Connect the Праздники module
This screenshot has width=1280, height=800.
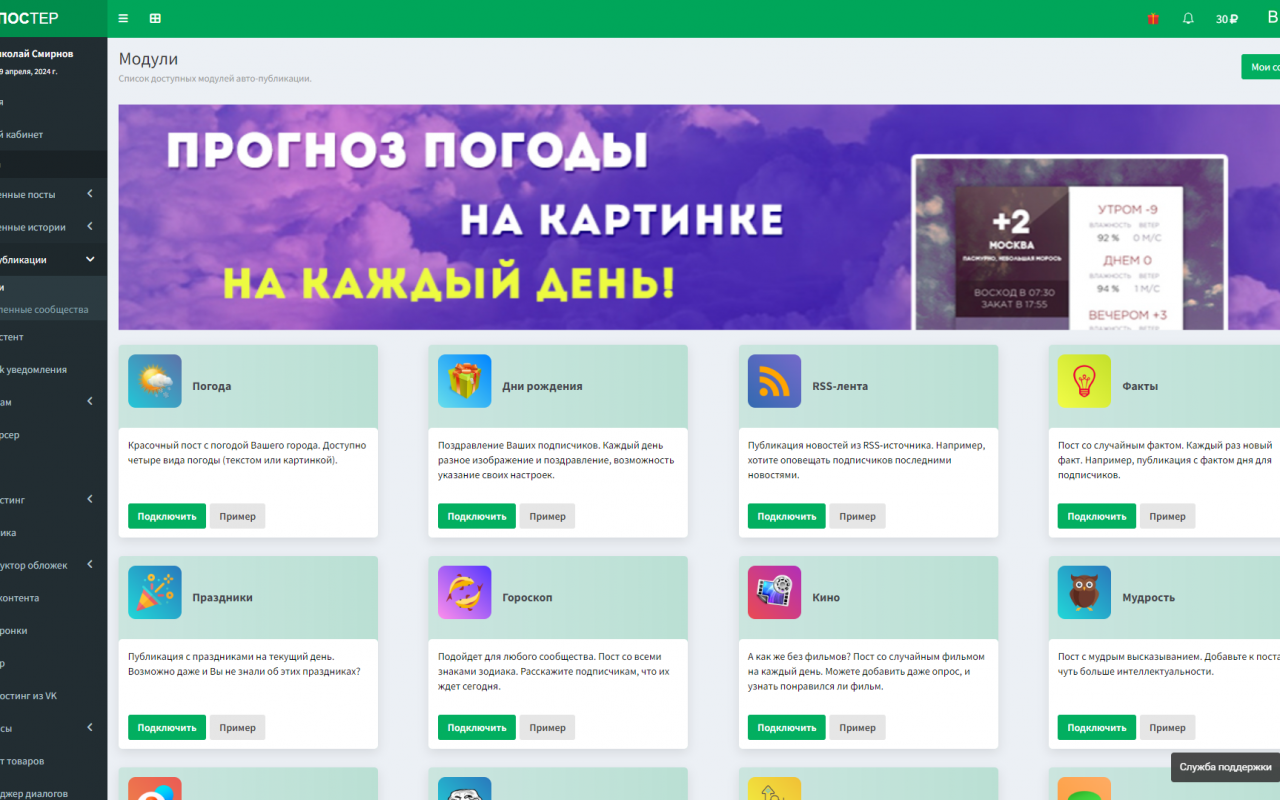tap(167, 727)
